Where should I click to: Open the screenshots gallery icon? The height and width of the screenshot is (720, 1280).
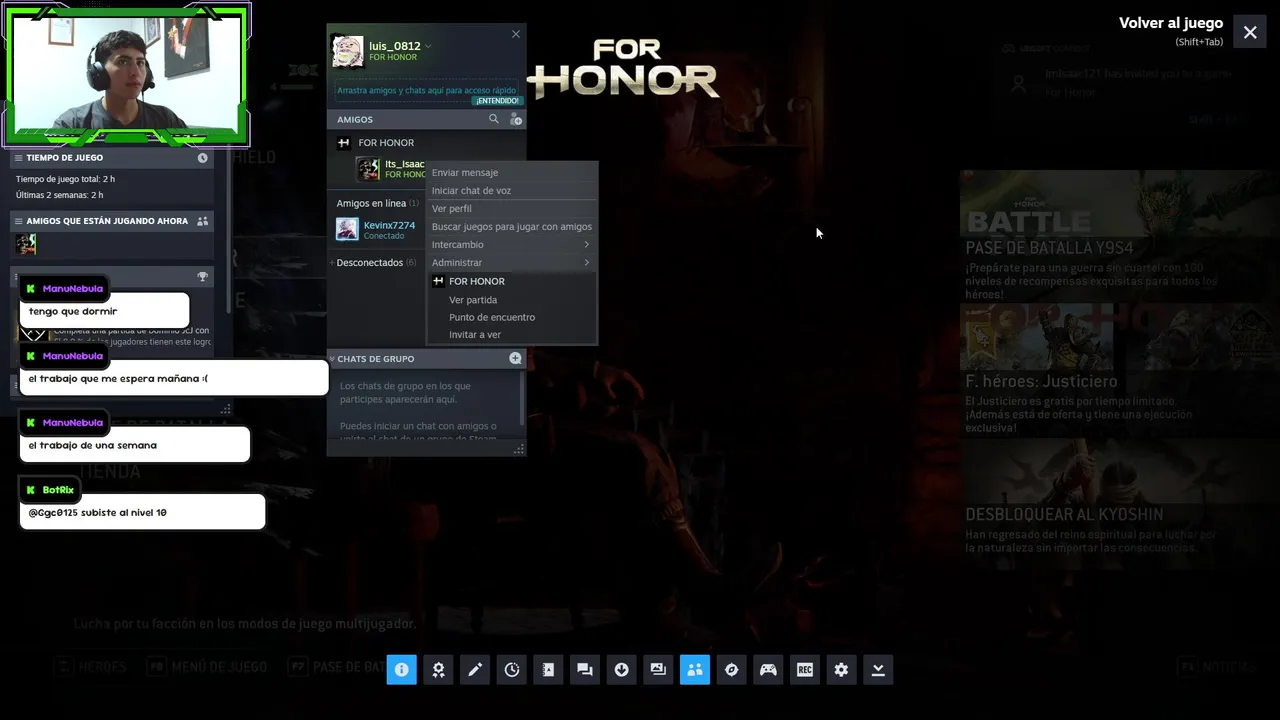[658, 670]
